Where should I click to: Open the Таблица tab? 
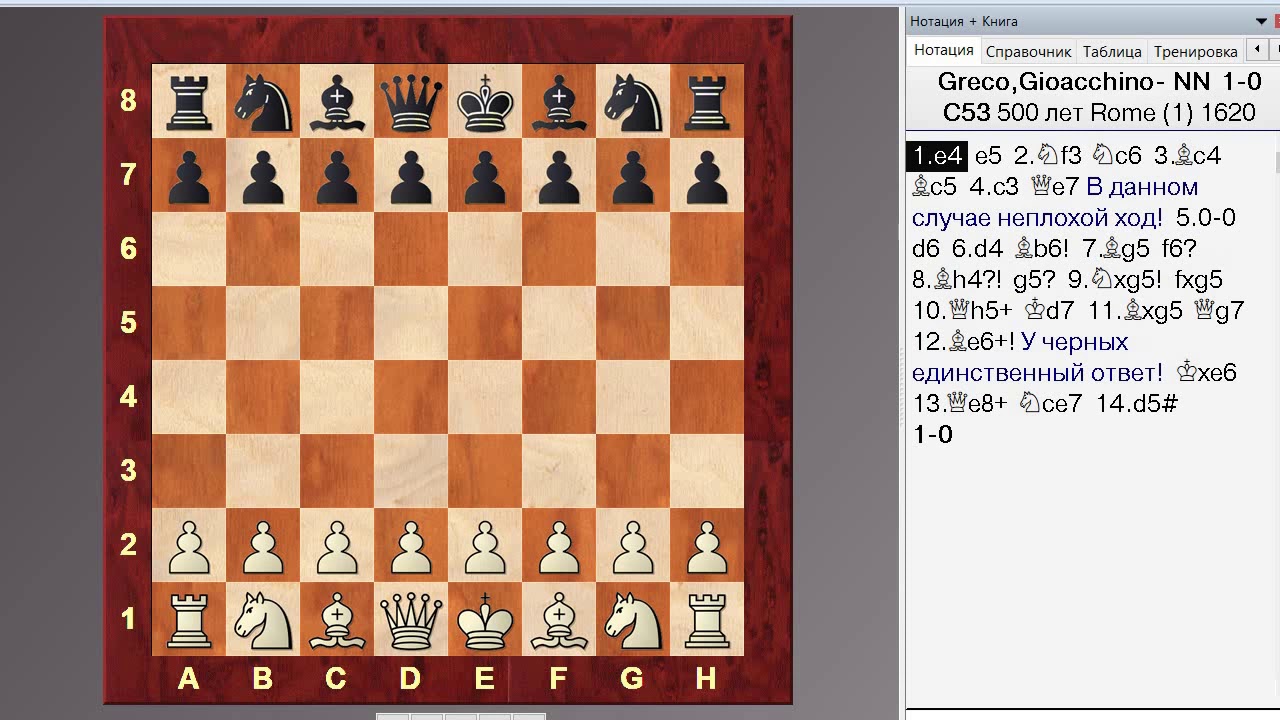pyautogui.click(x=1112, y=51)
